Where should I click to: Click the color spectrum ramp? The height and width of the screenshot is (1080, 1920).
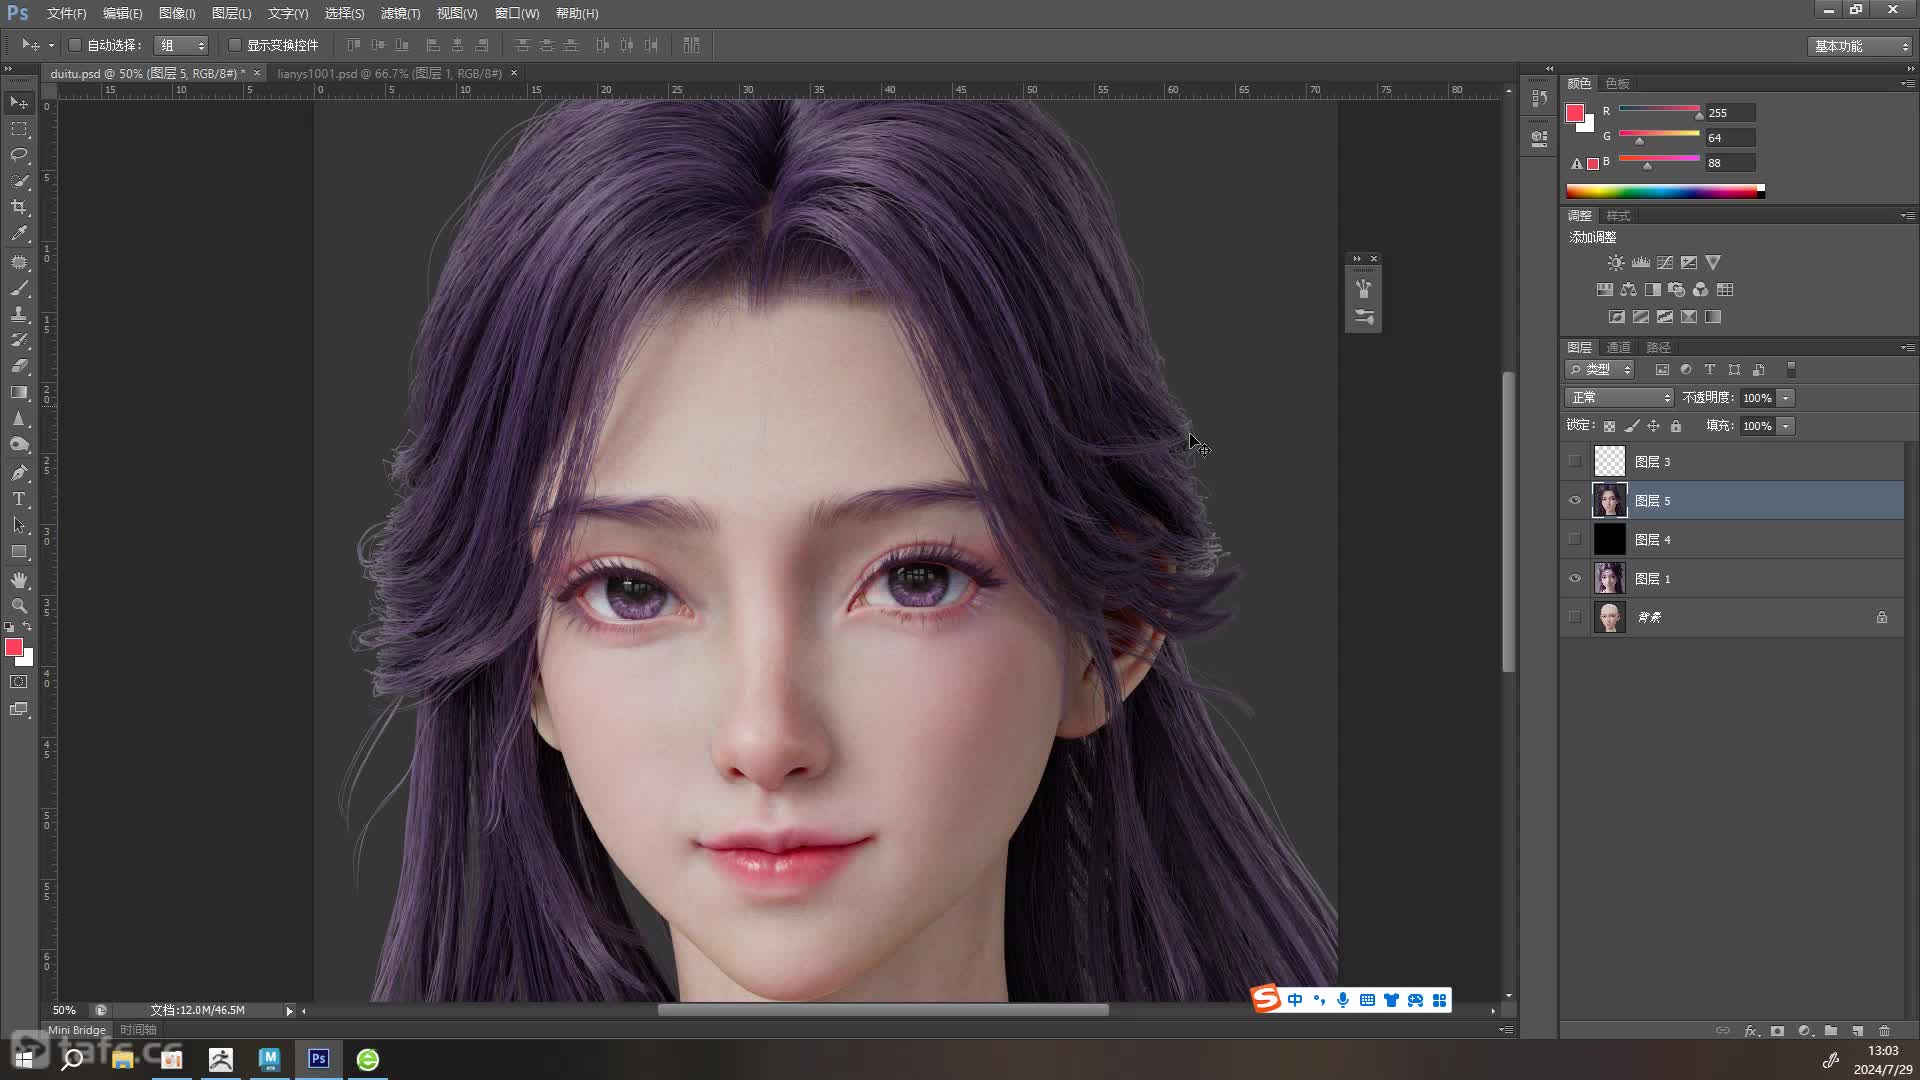[1665, 191]
